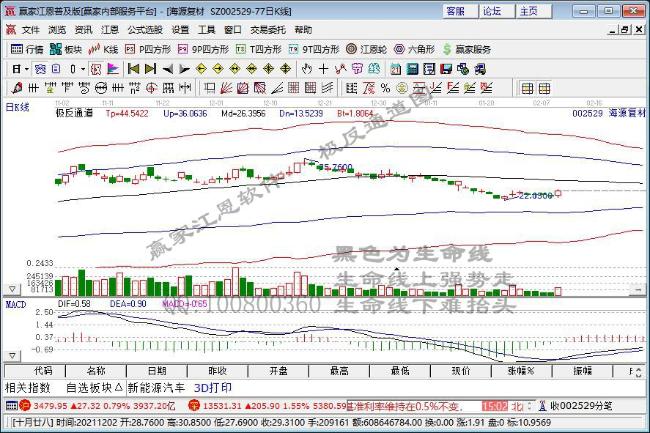Expand the 自选板块 triangle

(119, 387)
